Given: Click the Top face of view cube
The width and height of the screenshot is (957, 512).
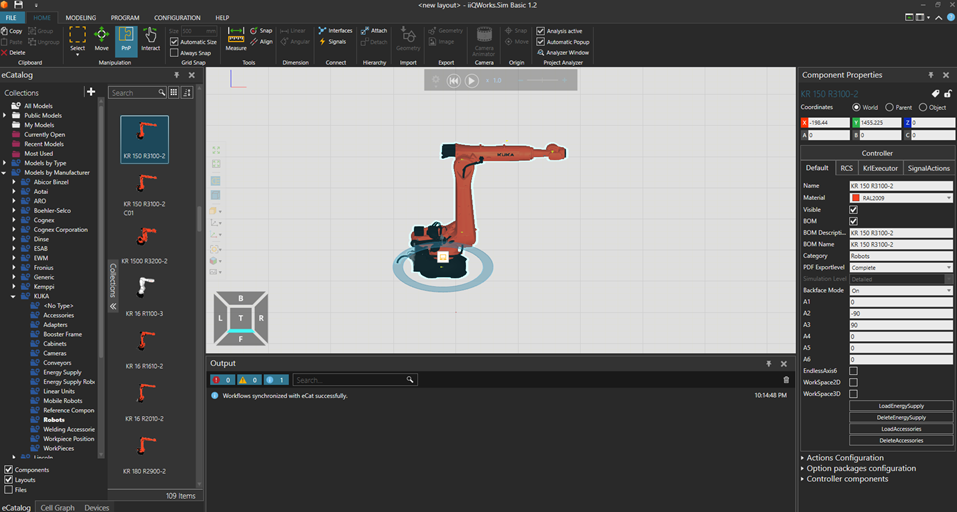Looking at the screenshot, I should click(x=240, y=318).
